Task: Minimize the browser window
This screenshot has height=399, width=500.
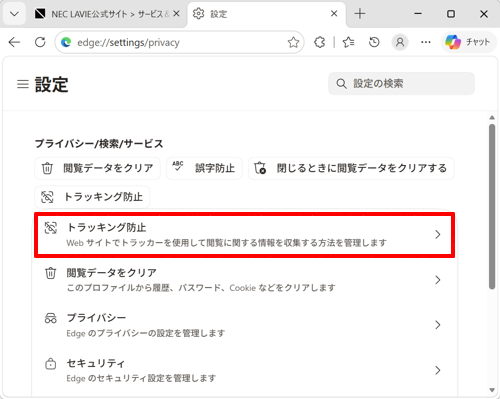Action: tap(418, 14)
